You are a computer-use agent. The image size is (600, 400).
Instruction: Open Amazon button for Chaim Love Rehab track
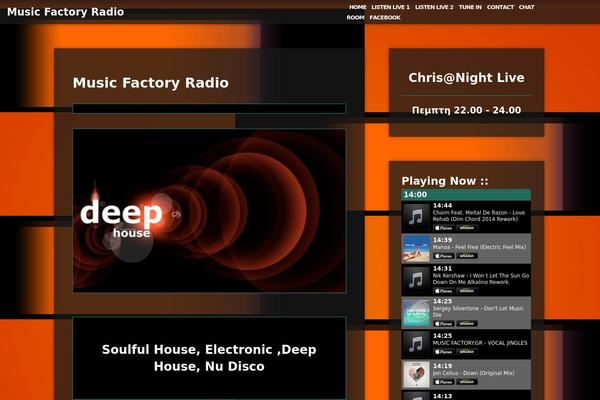466,228
